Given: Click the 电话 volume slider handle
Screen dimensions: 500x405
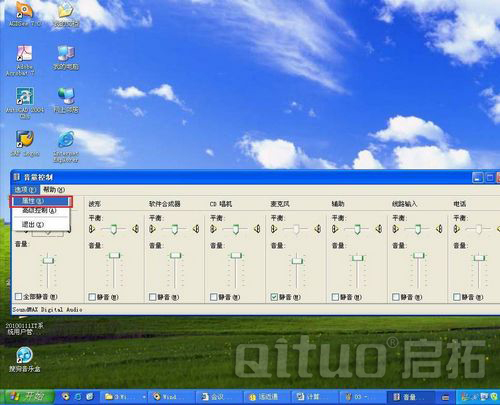Looking at the screenshot, I should coord(479,258).
